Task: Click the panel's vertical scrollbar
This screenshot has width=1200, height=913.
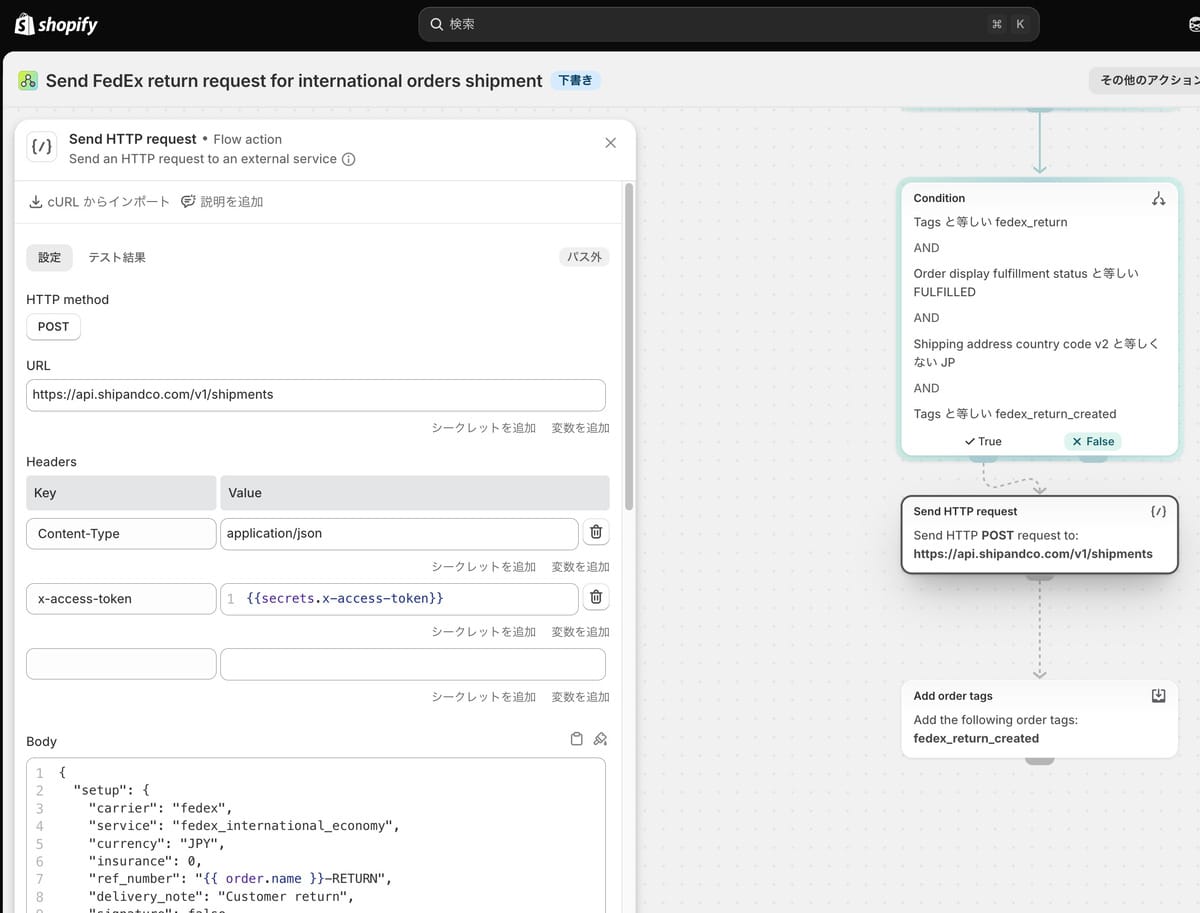Action: [x=629, y=347]
